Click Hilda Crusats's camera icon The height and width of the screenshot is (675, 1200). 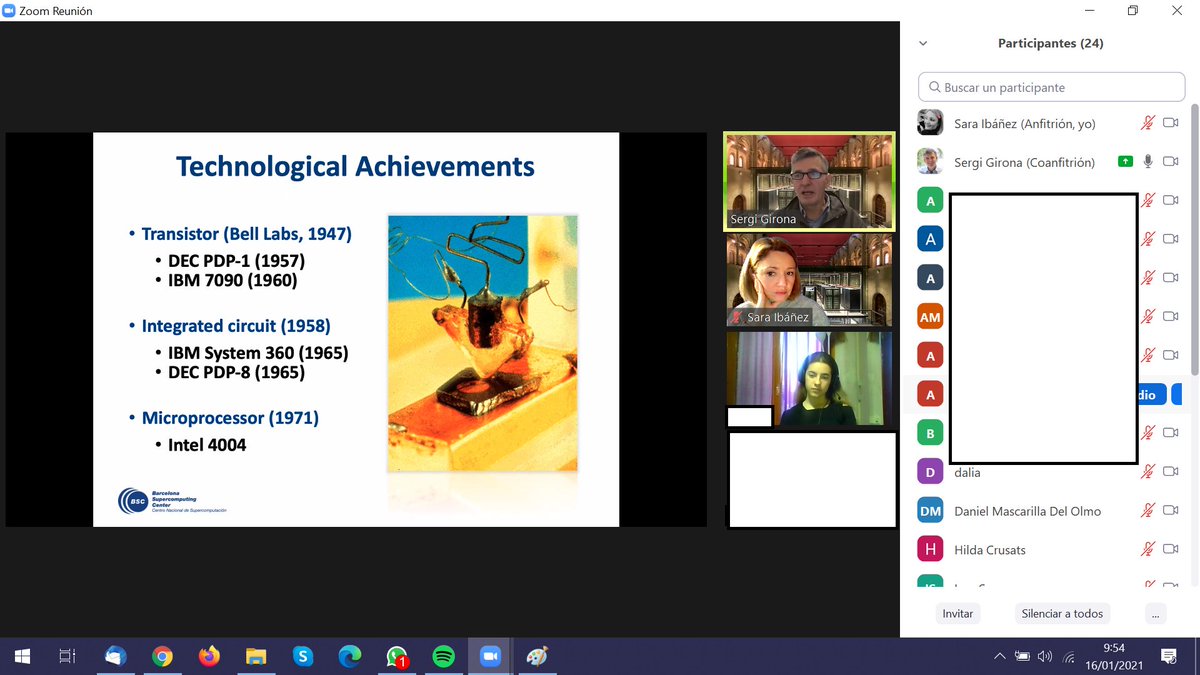coord(1170,550)
